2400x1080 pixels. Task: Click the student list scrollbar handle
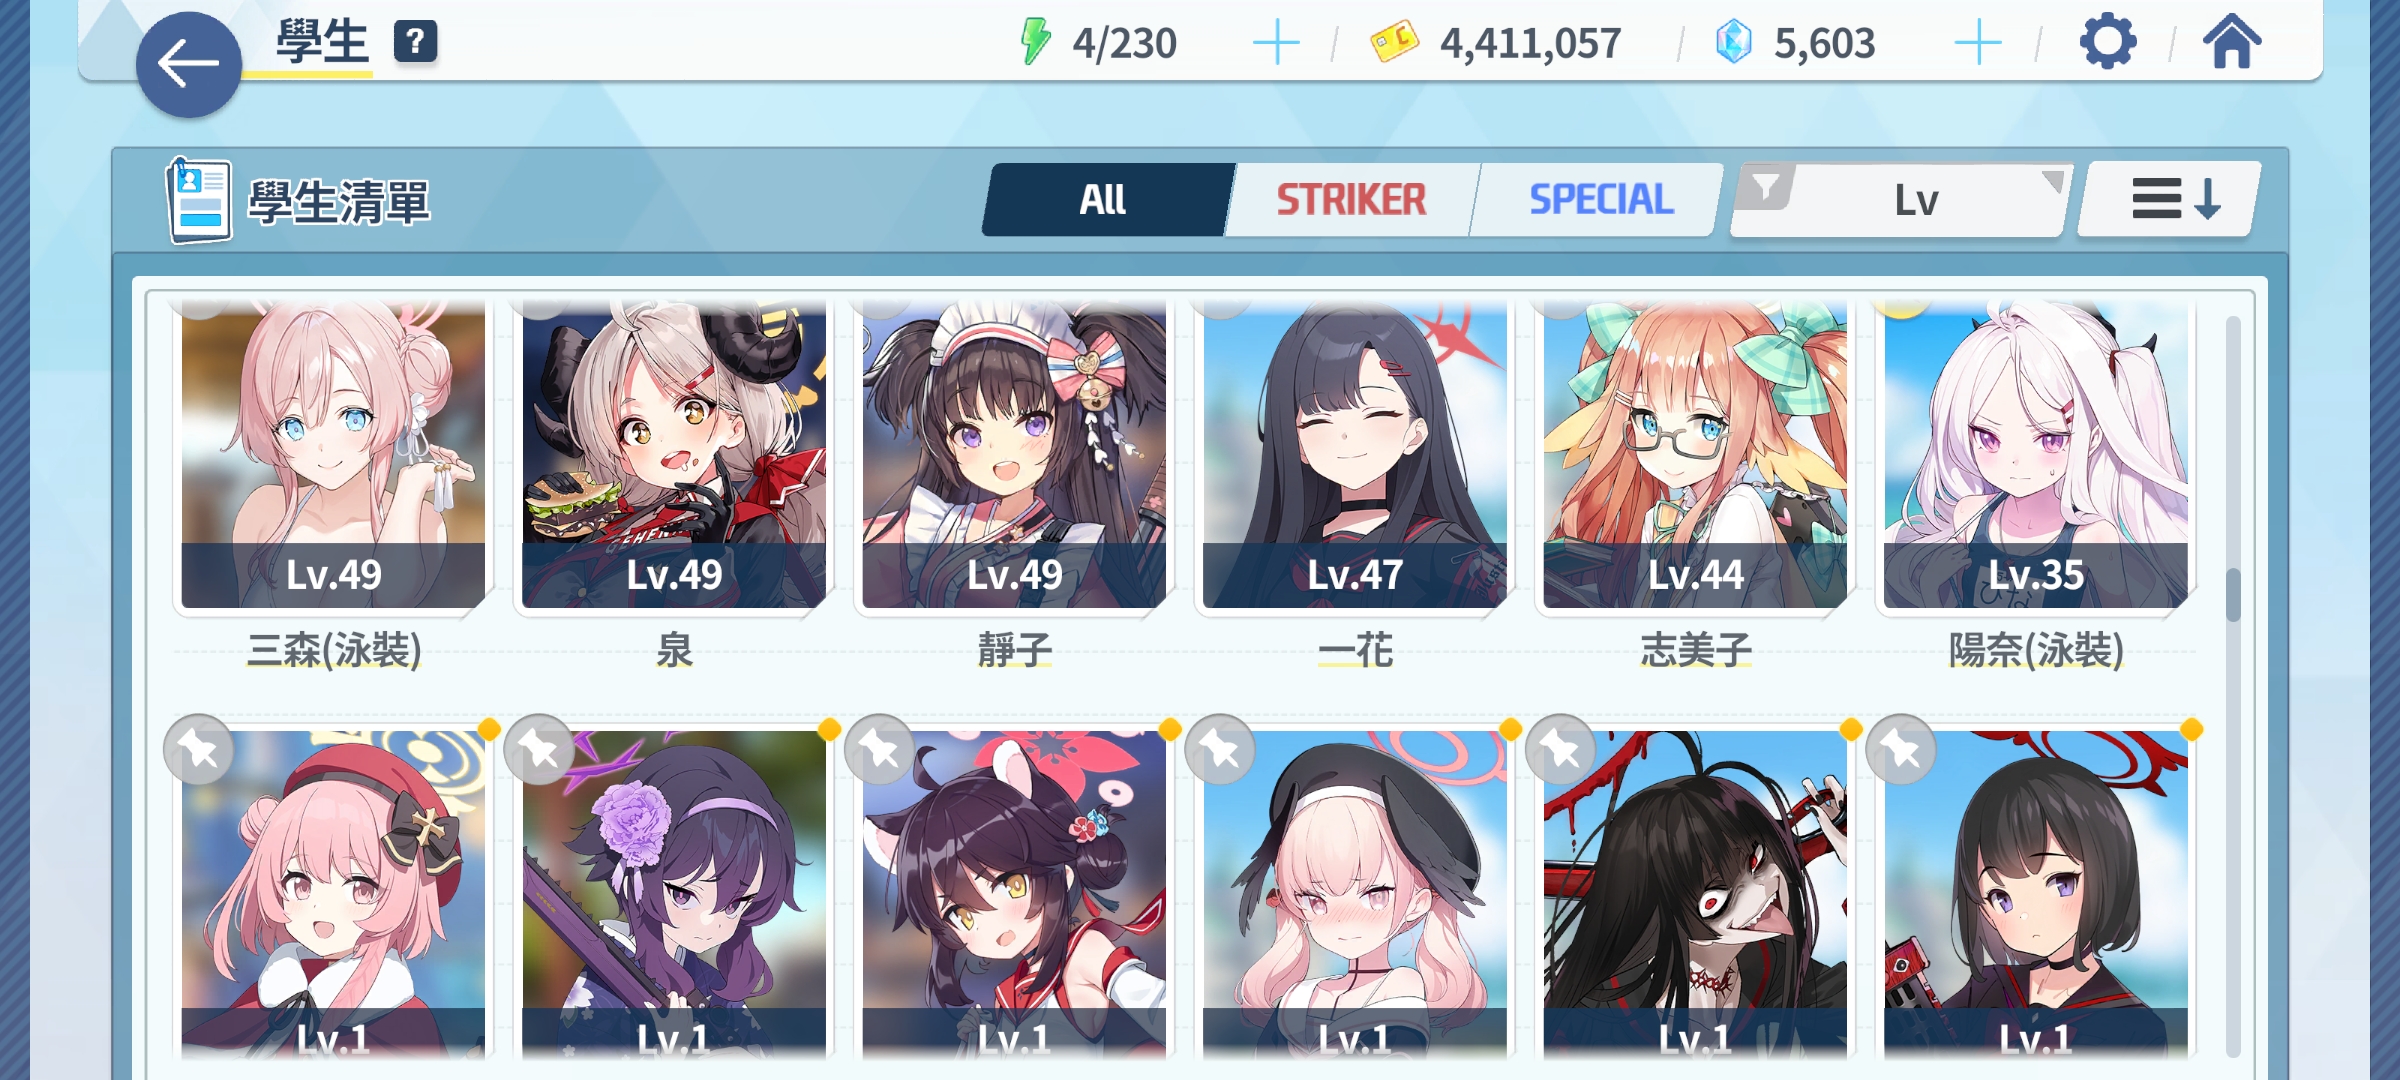(x=2234, y=595)
